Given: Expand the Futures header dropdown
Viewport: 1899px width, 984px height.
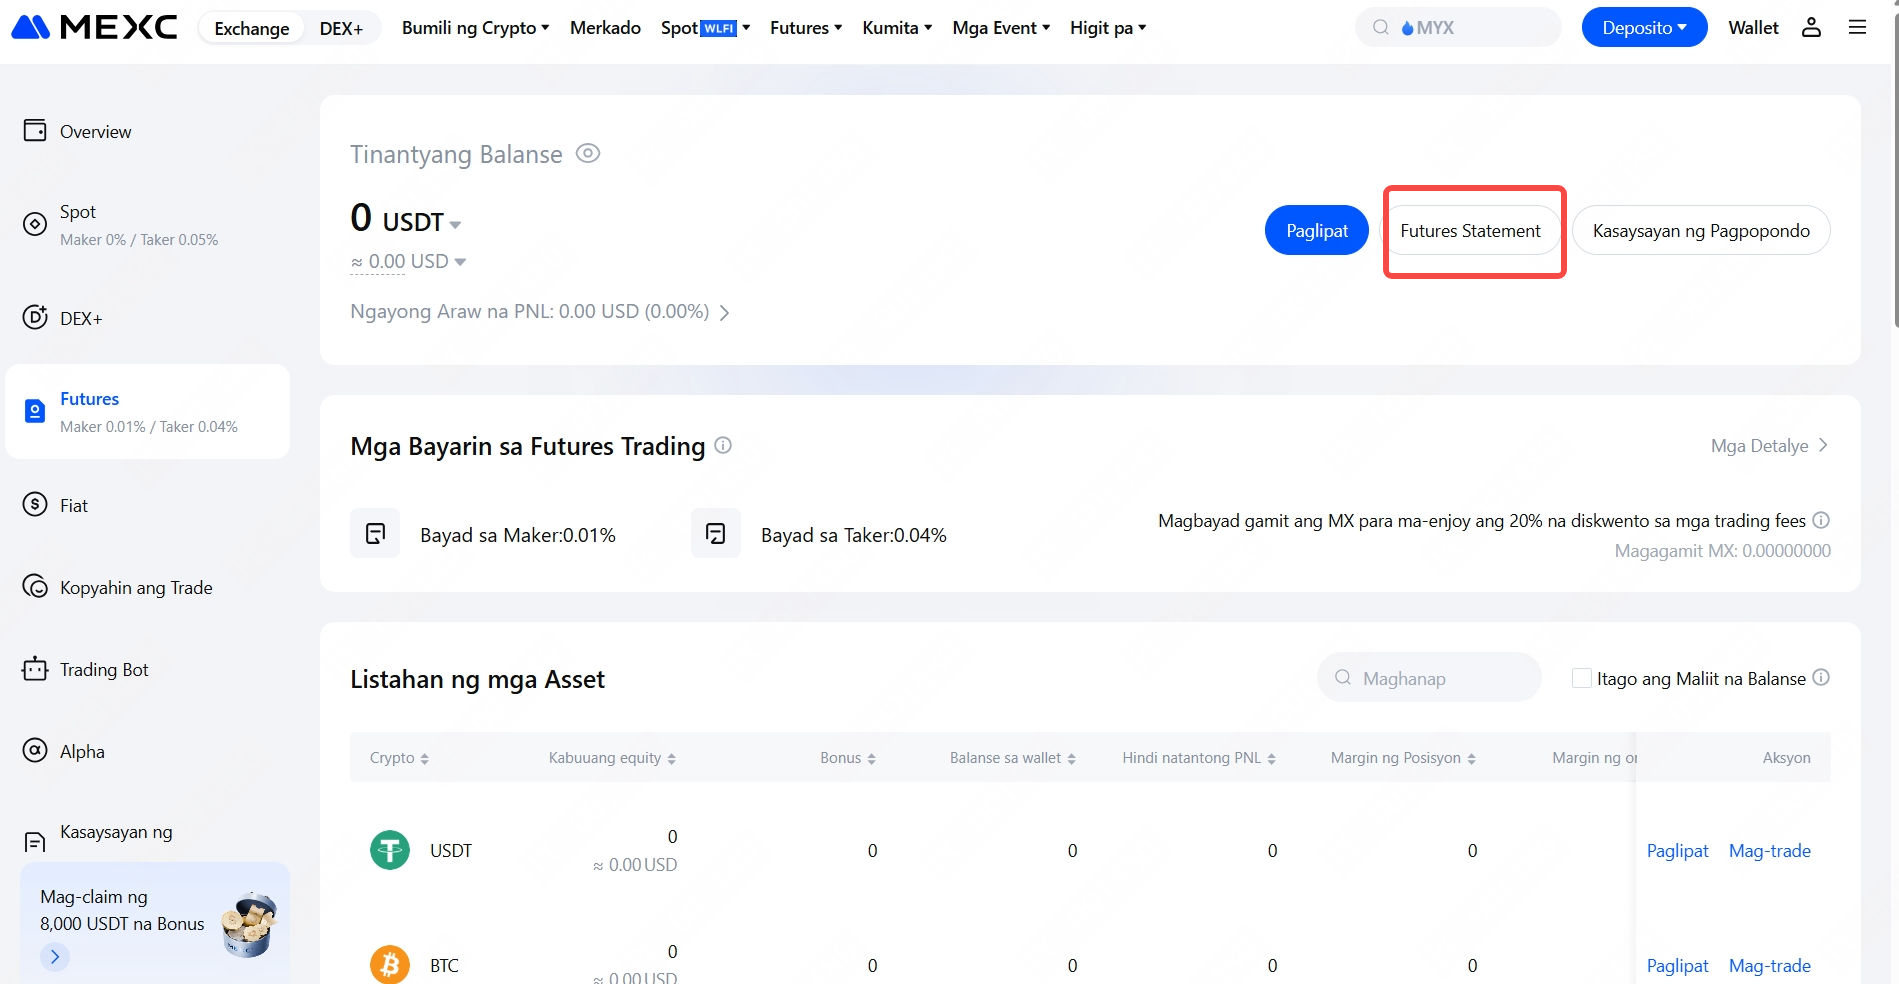Looking at the screenshot, I should point(806,28).
